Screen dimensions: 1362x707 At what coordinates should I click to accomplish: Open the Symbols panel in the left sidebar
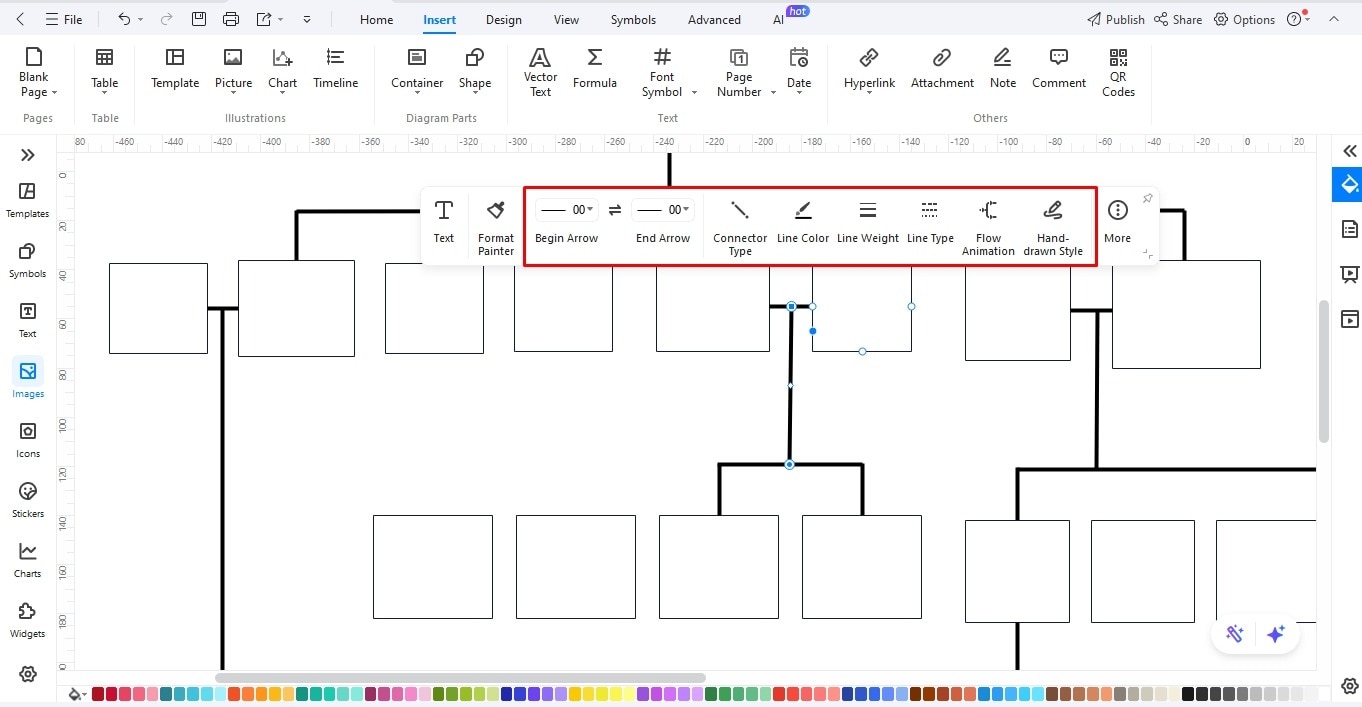point(27,259)
